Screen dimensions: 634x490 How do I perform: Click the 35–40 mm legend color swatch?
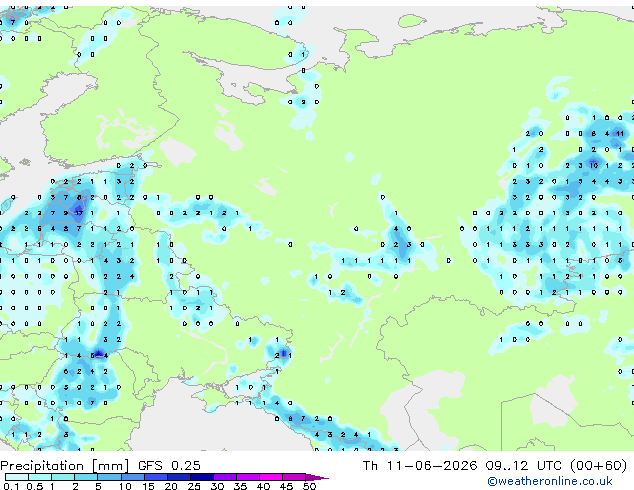(x=247, y=477)
